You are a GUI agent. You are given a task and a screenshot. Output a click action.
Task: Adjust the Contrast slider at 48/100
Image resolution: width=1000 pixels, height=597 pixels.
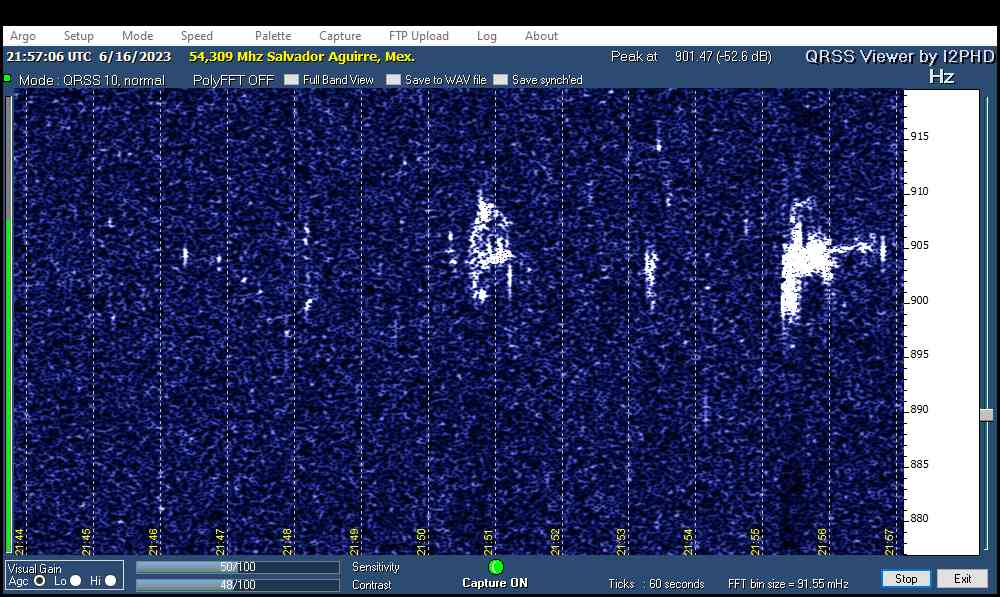click(237, 584)
